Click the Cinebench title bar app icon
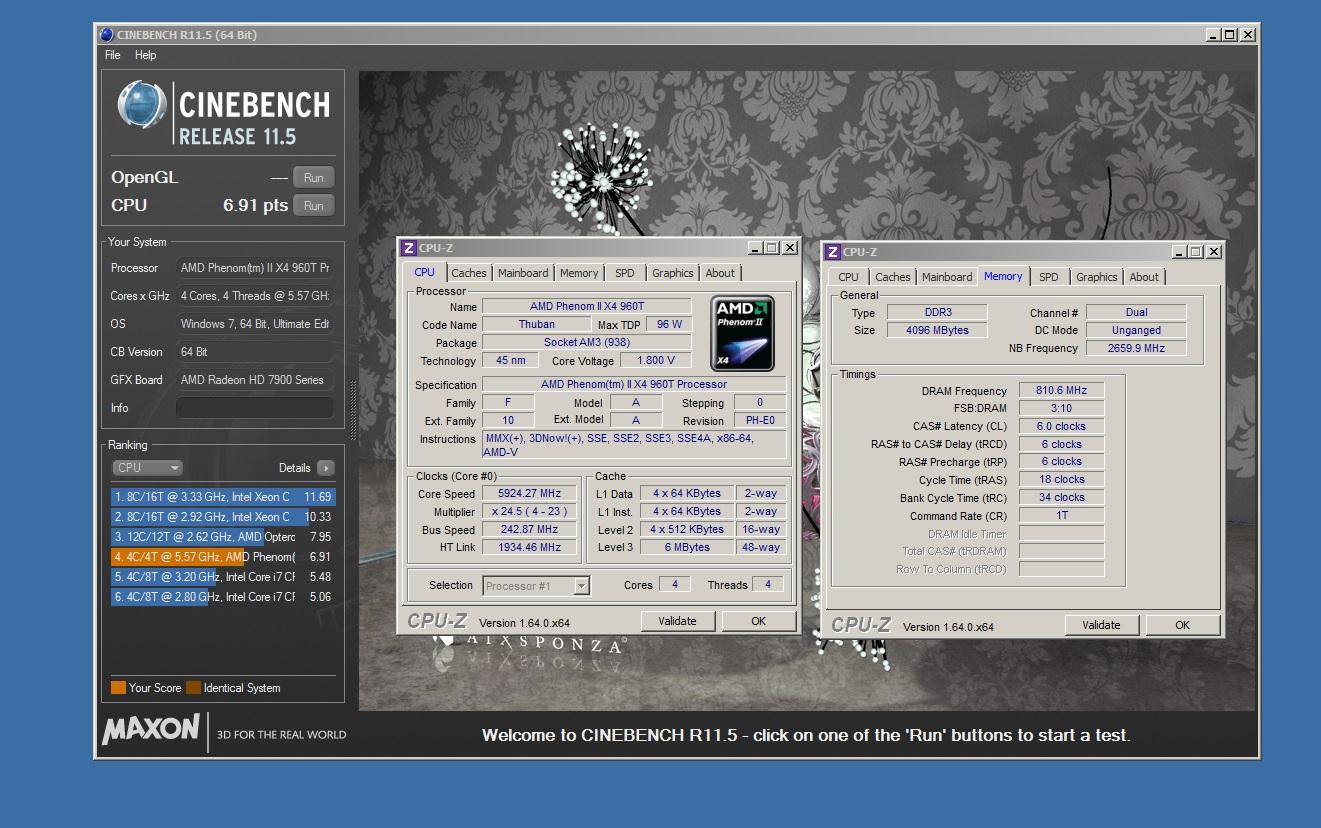This screenshot has width=1321, height=828. click(106, 35)
